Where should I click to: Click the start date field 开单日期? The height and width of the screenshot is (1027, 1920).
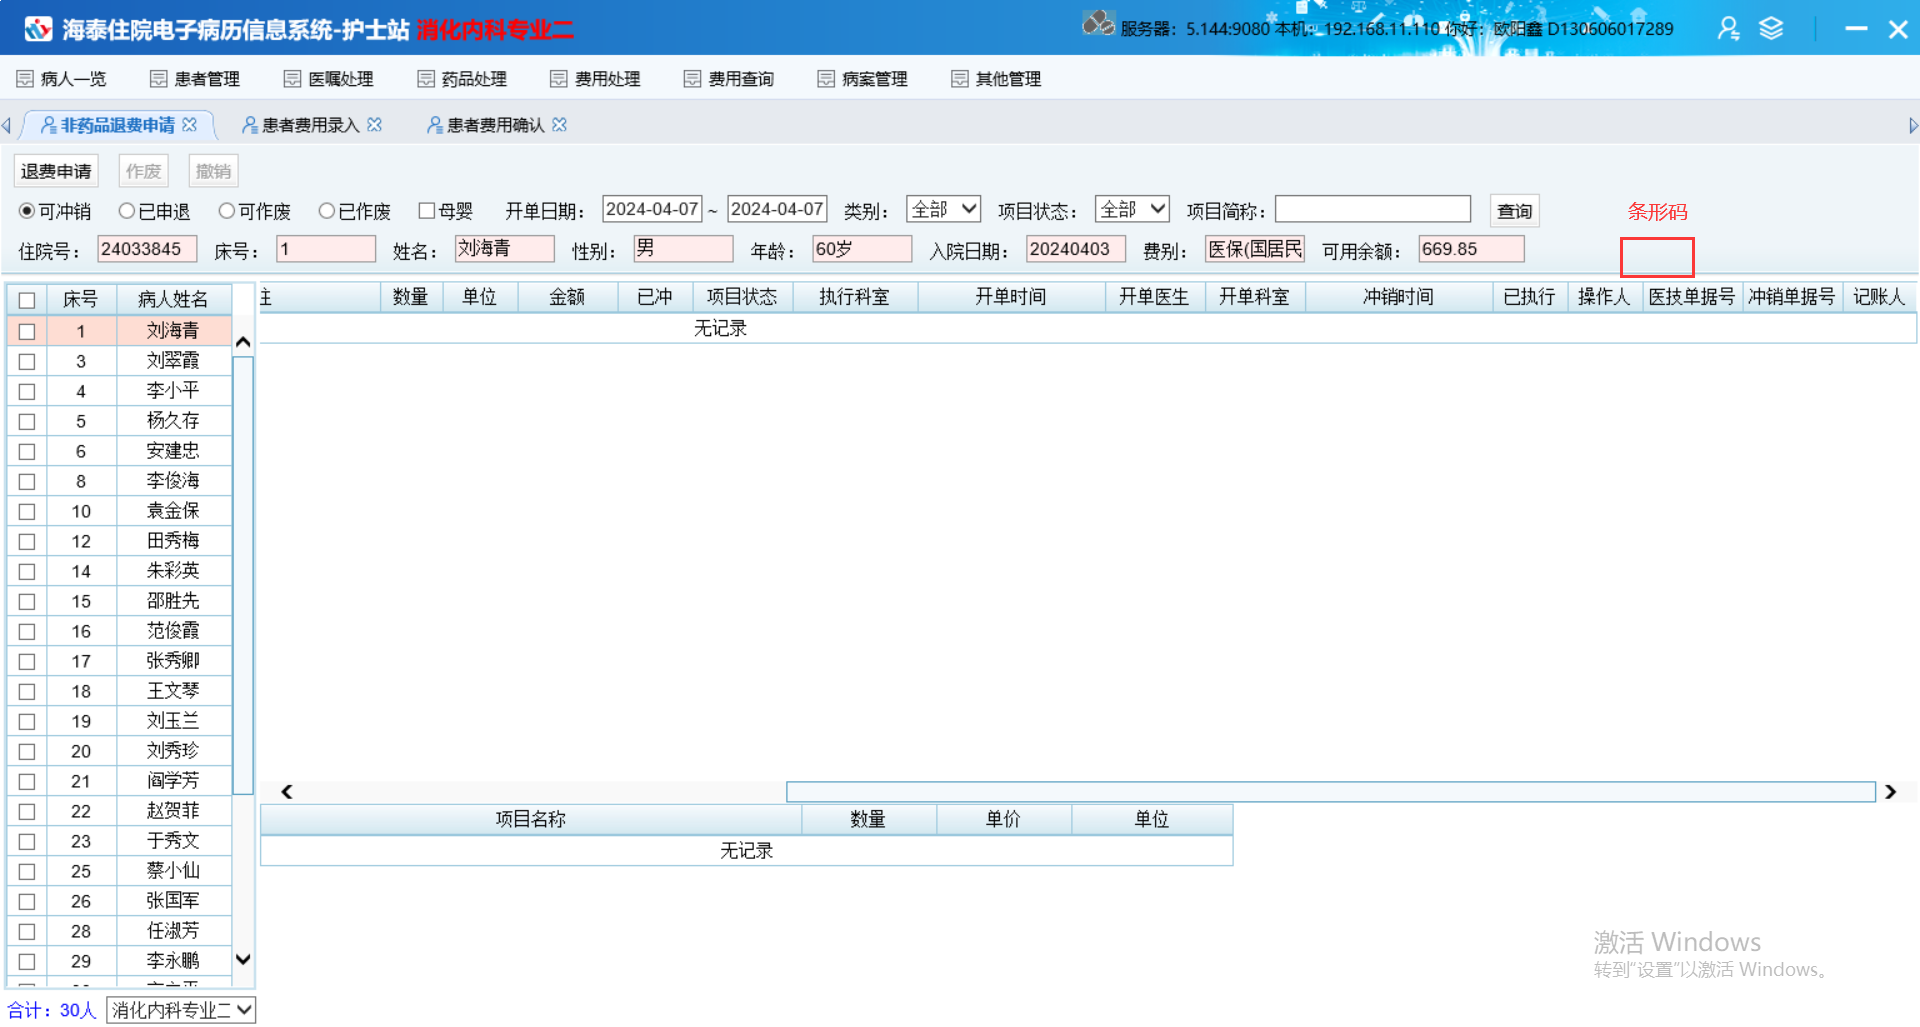point(652,209)
